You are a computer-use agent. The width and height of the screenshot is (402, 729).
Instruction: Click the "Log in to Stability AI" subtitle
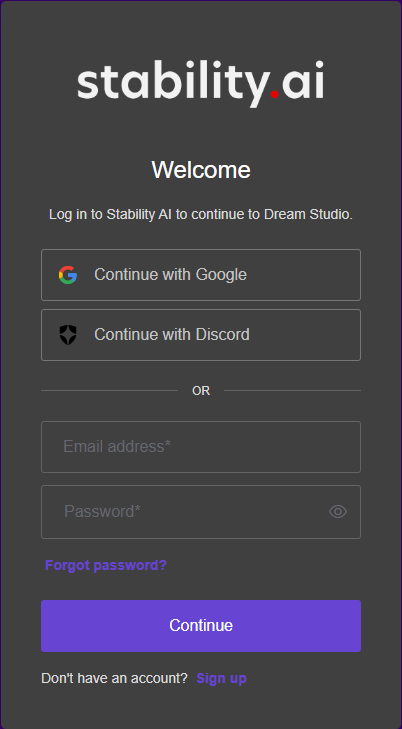tap(201, 215)
